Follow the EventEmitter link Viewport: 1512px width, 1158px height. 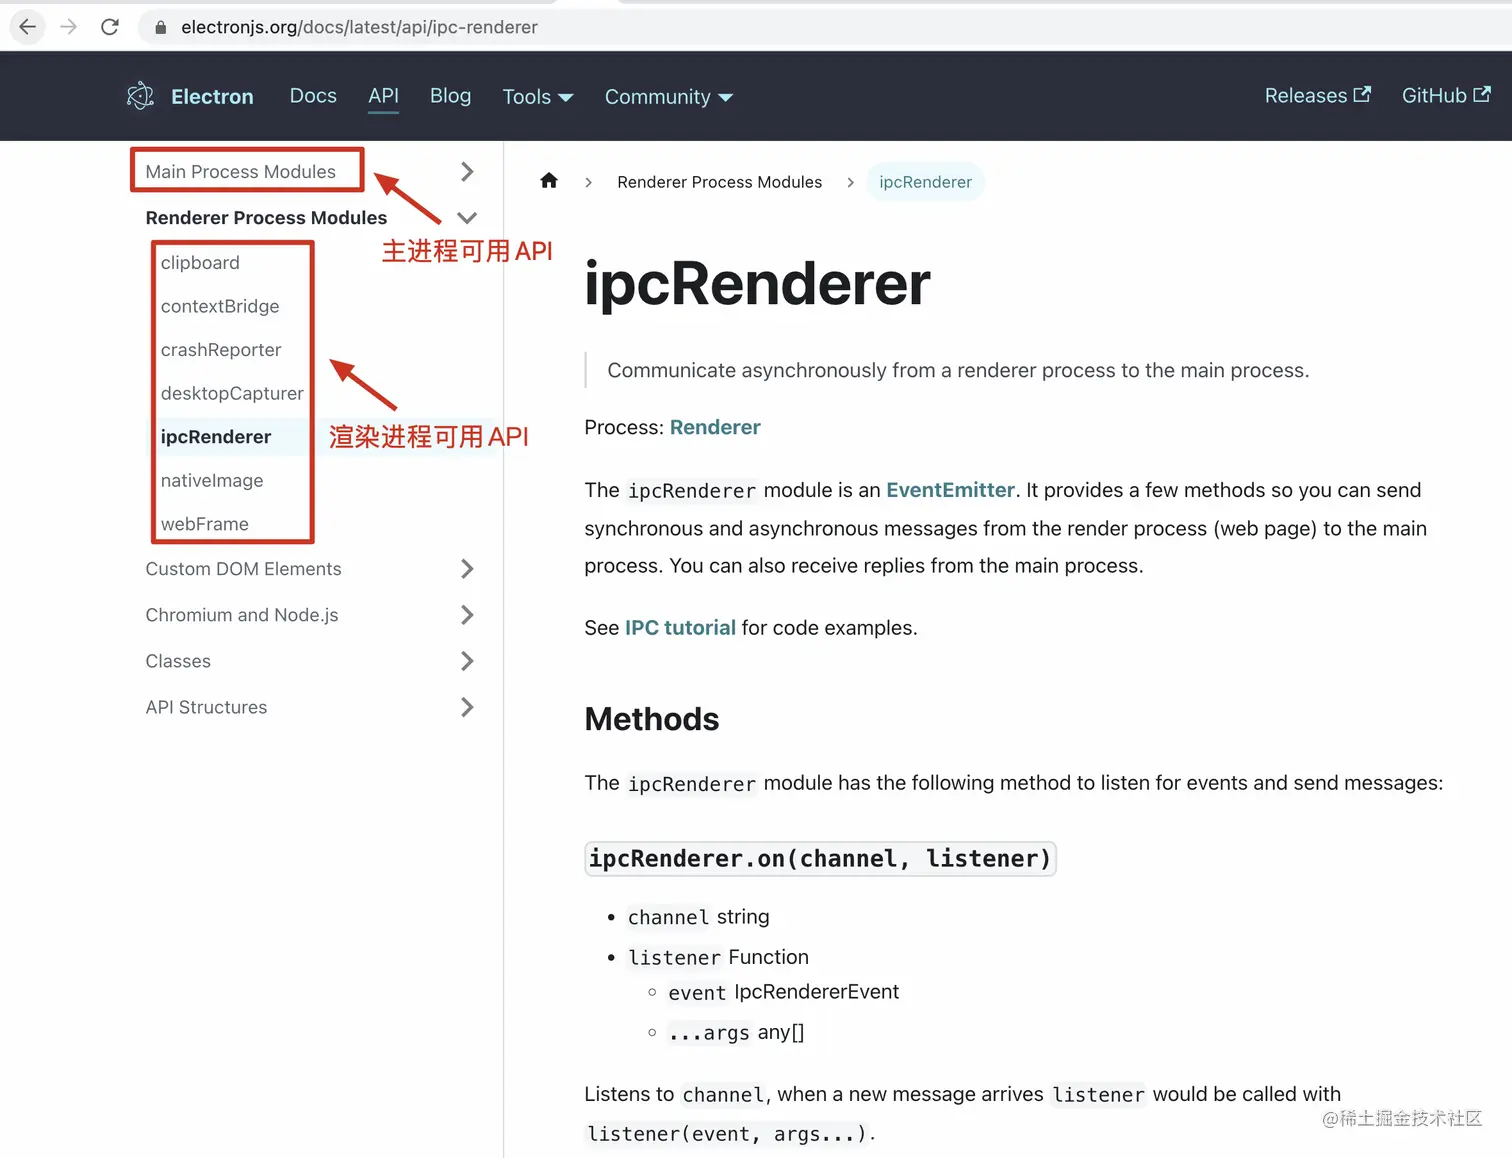click(x=950, y=490)
